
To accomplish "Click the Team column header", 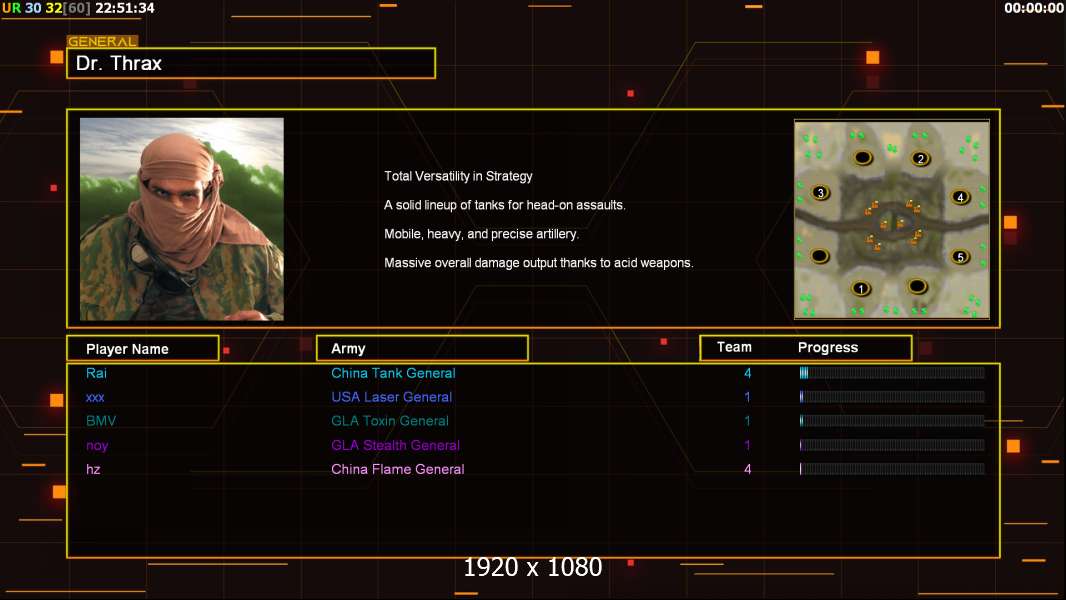I will coord(734,347).
